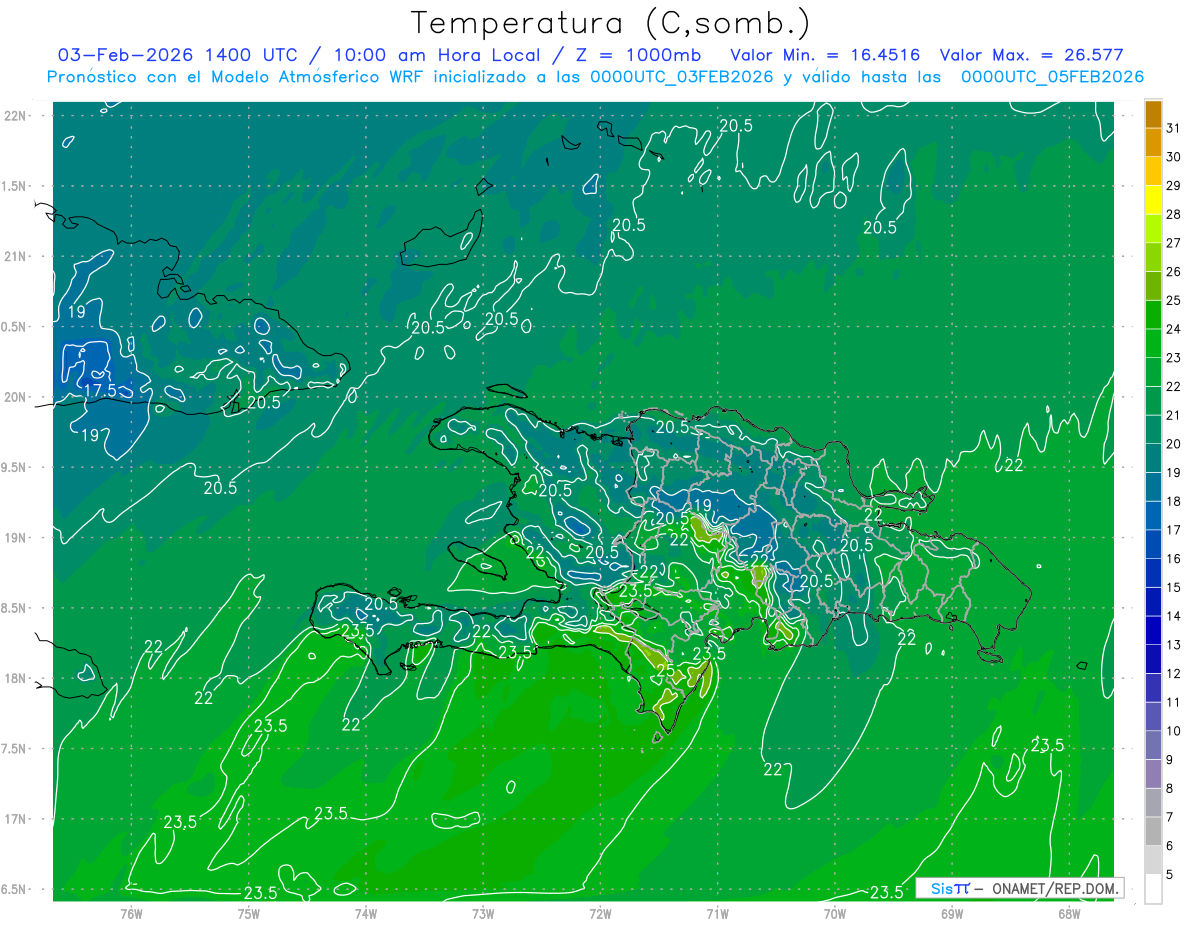This screenshot has height=927, width=1200.
Task: Click the color-scale label "25"
Action: [x=1174, y=300]
